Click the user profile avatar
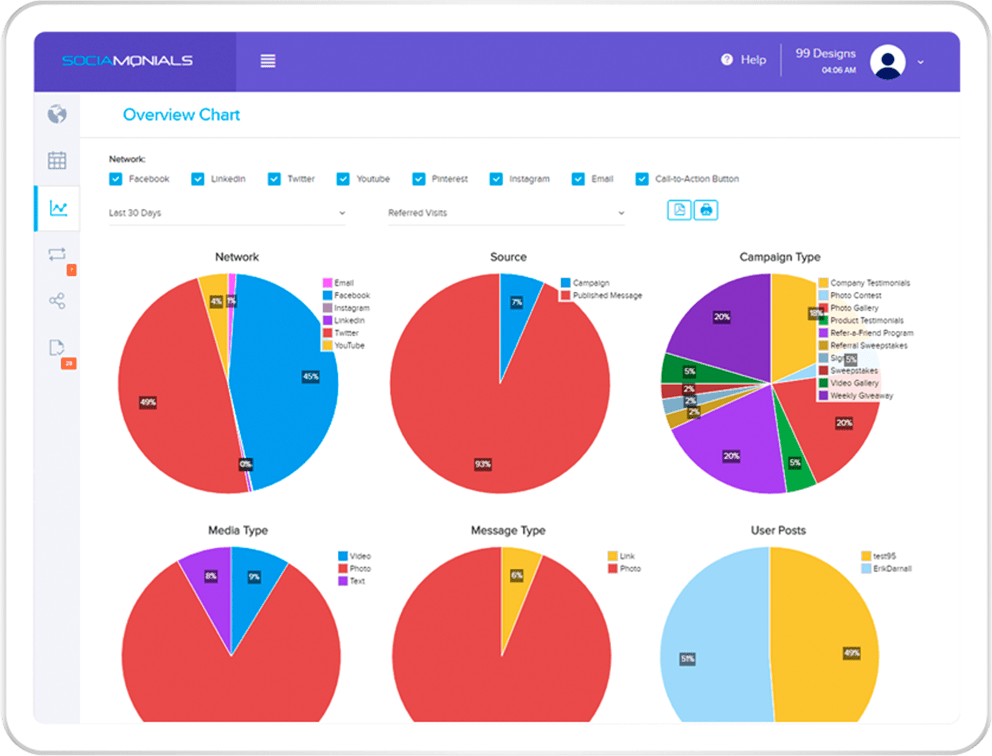Screen dimensions: 992x756 [x=888, y=62]
